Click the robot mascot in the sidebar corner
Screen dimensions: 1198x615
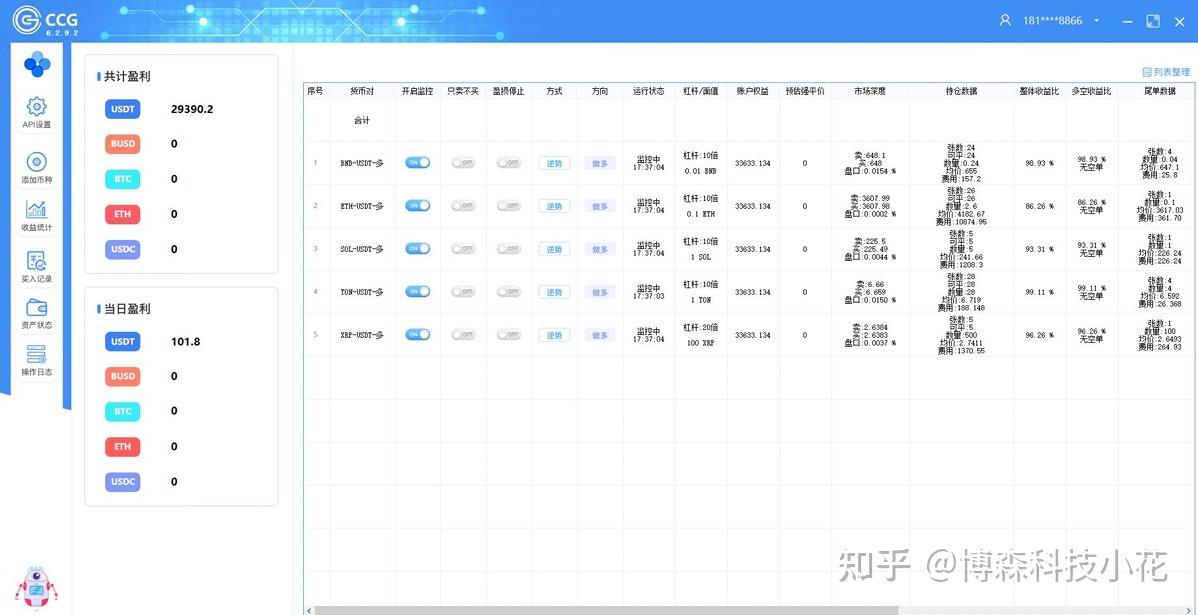click(x=37, y=586)
